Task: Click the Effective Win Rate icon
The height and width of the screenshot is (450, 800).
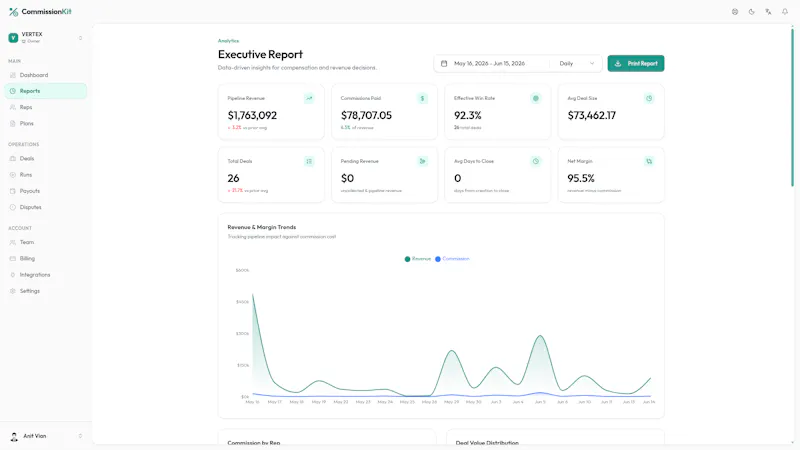Action: (x=536, y=98)
